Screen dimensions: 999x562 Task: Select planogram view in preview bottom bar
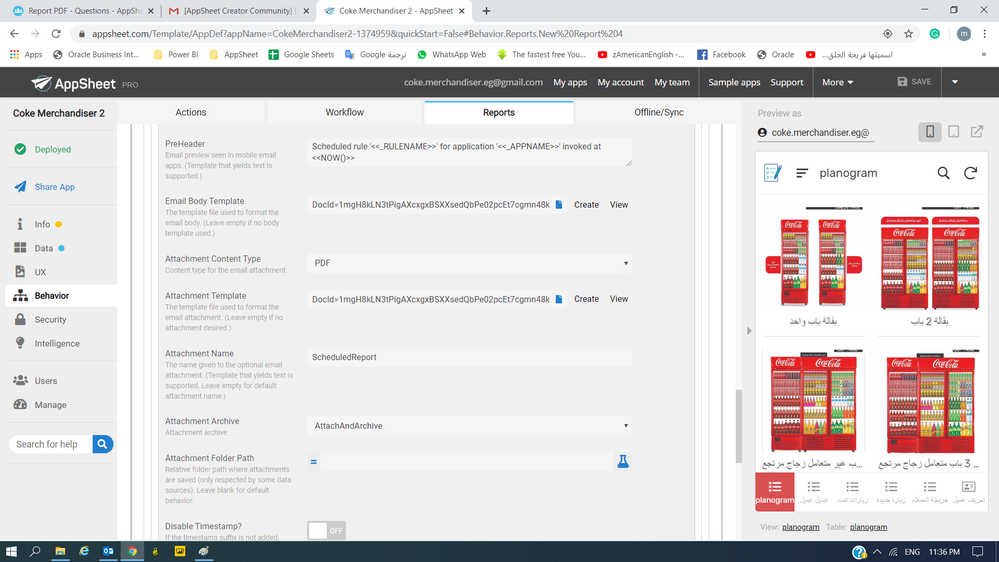pyautogui.click(x=775, y=492)
